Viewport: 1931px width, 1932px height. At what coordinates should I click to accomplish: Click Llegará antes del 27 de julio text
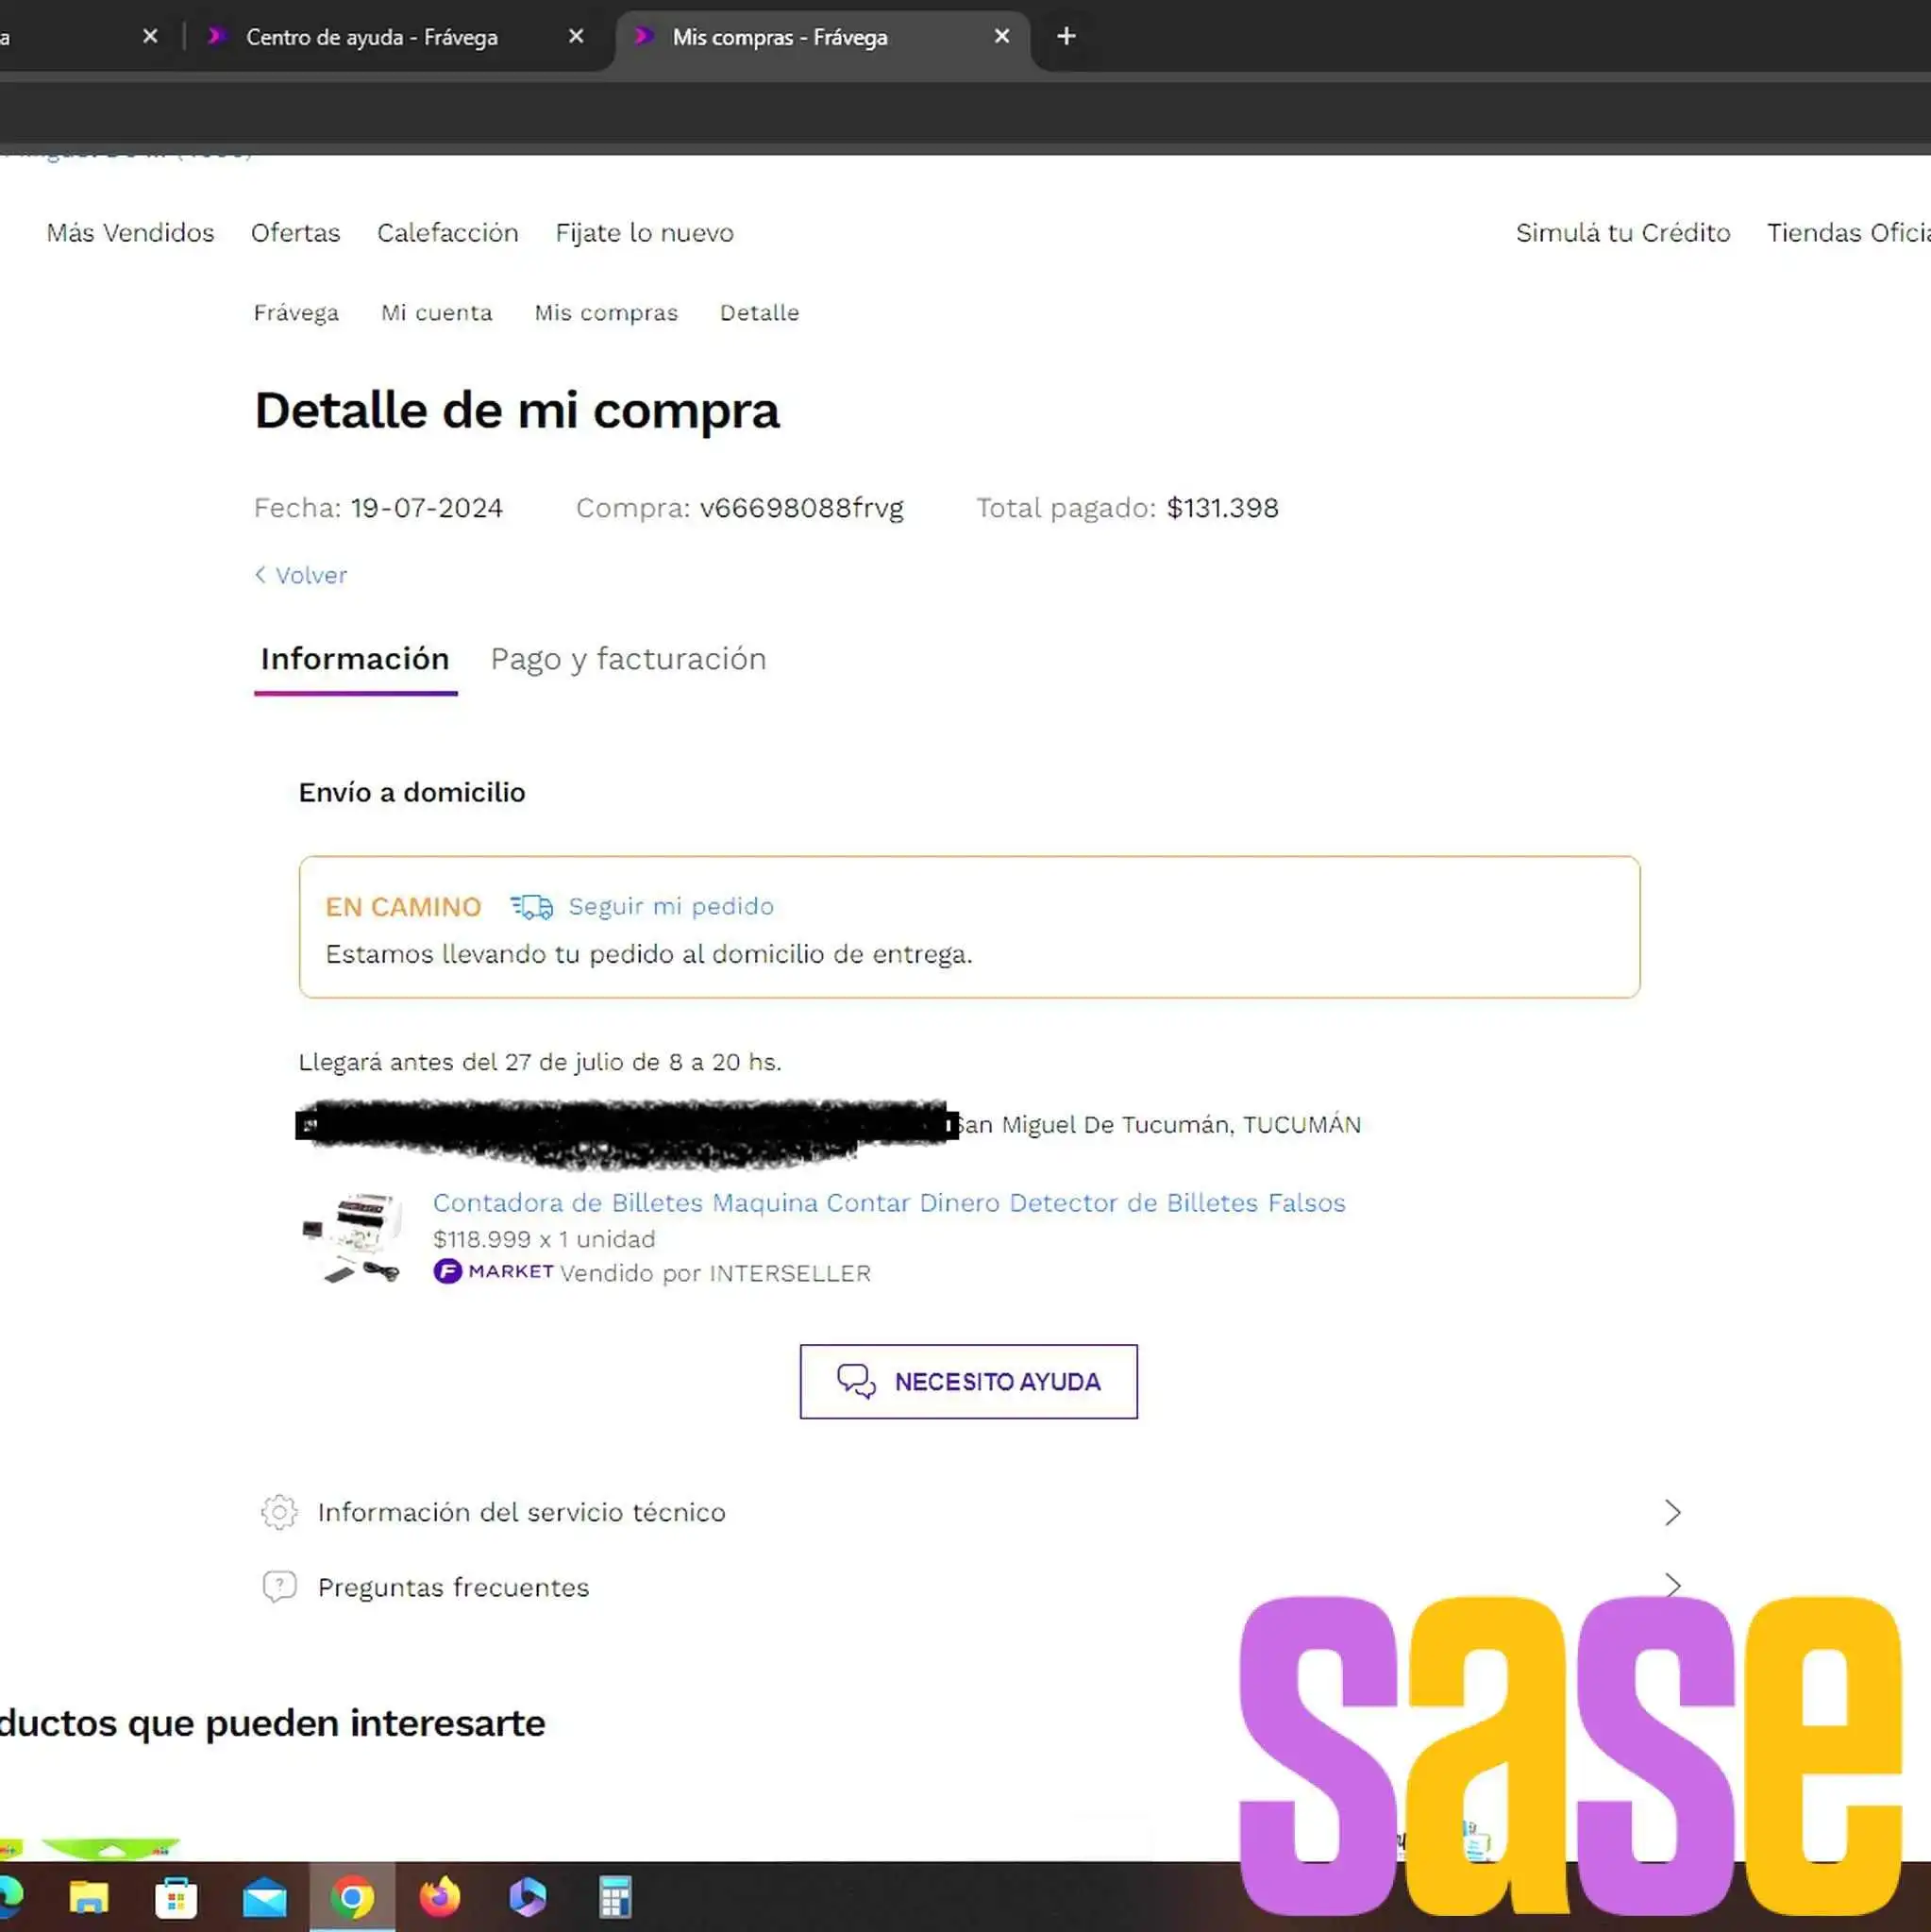pyautogui.click(x=540, y=1062)
